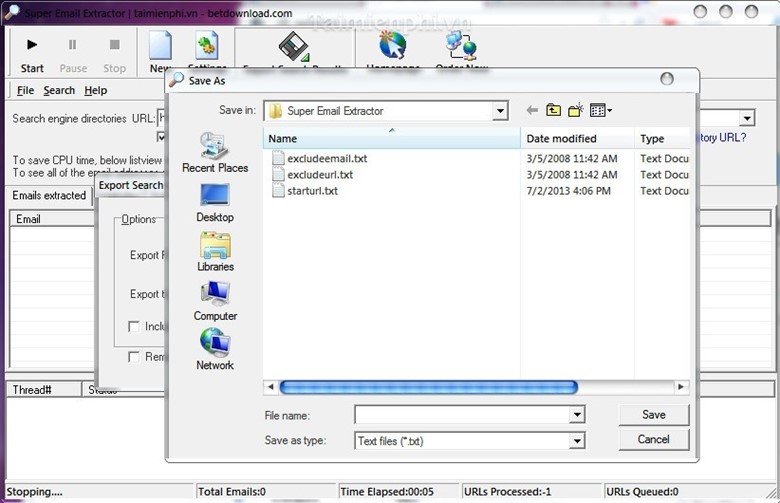This screenshot has width=780, height=503.
Task: Sort files by the Type column
Action: [662, 138]
